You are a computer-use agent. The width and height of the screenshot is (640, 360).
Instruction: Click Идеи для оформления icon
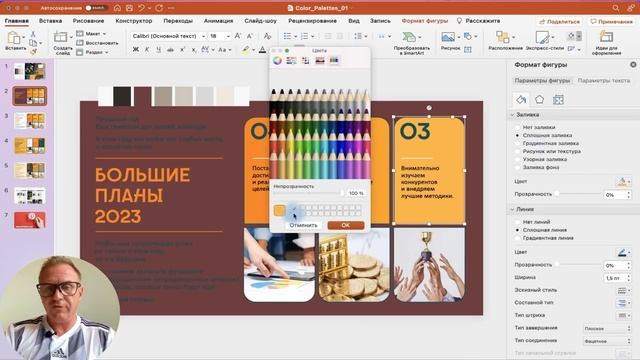click(x=606, y=37)
